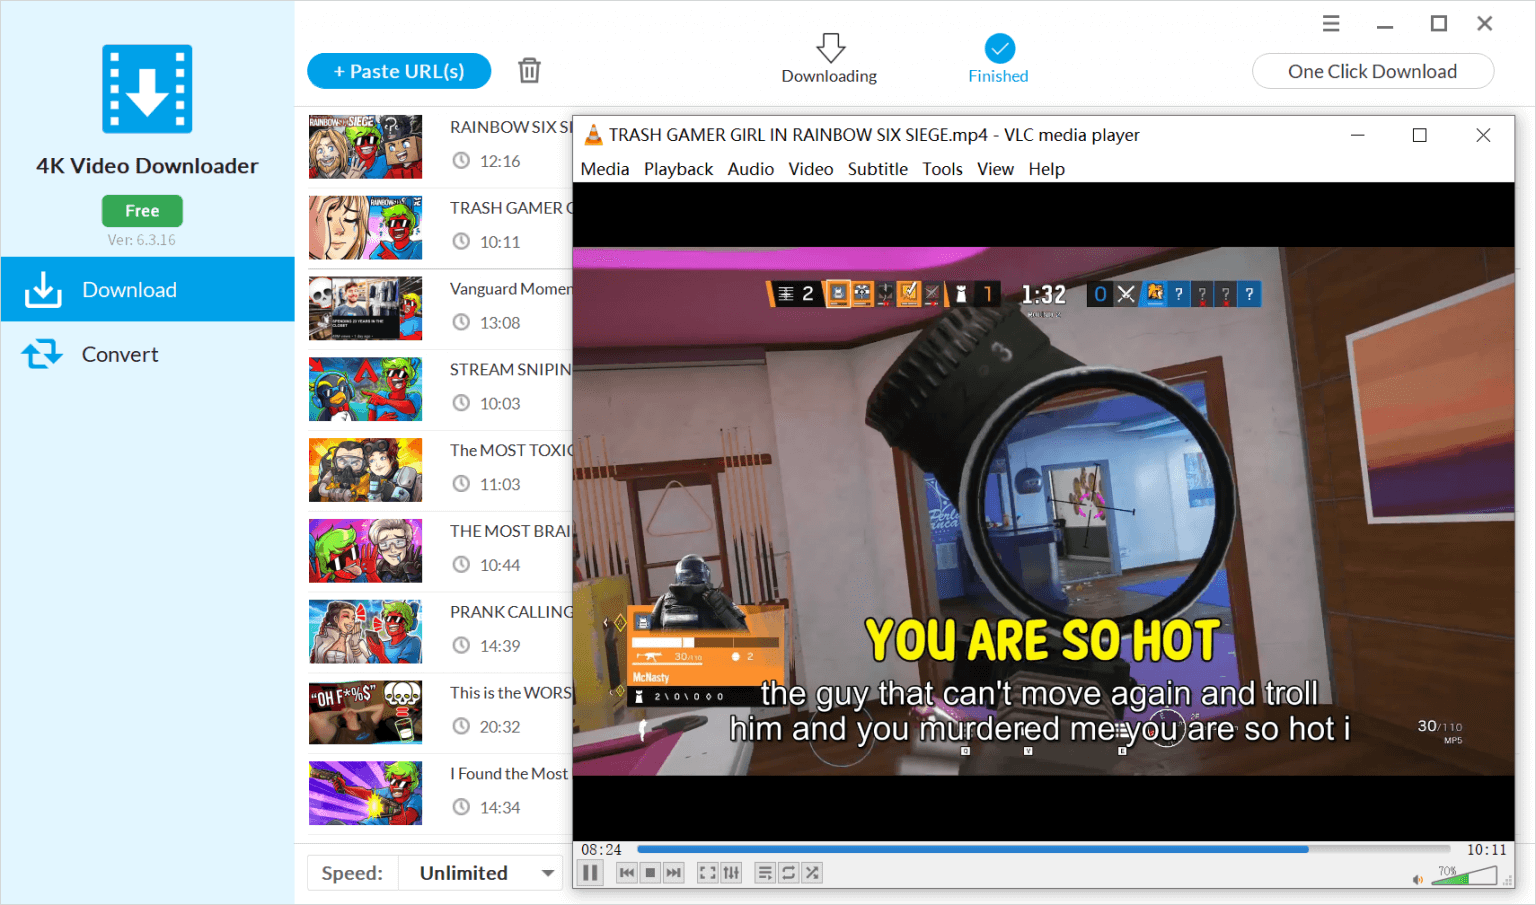Image resolution: width=1536 pixels, height=905 pixels.
Task: Select the TRASH GAMER GIRL video thumbnail
Action: pyautogui.click(x=365, y=227)
